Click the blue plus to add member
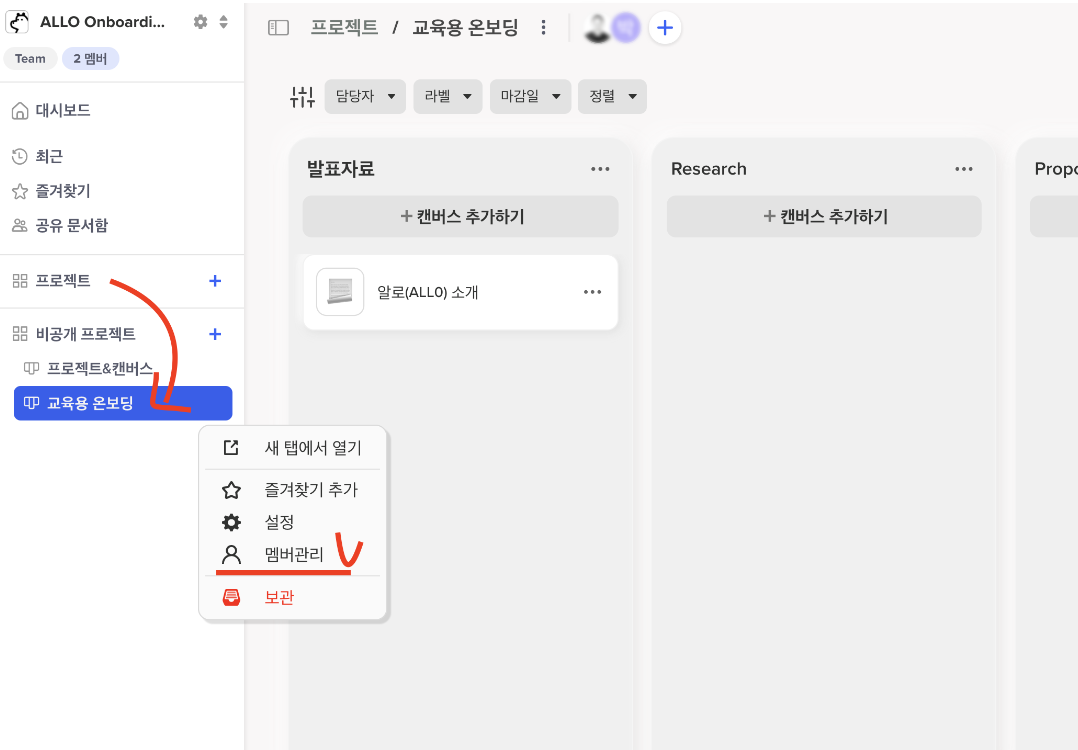1078x750 pixels. point(665,28)
